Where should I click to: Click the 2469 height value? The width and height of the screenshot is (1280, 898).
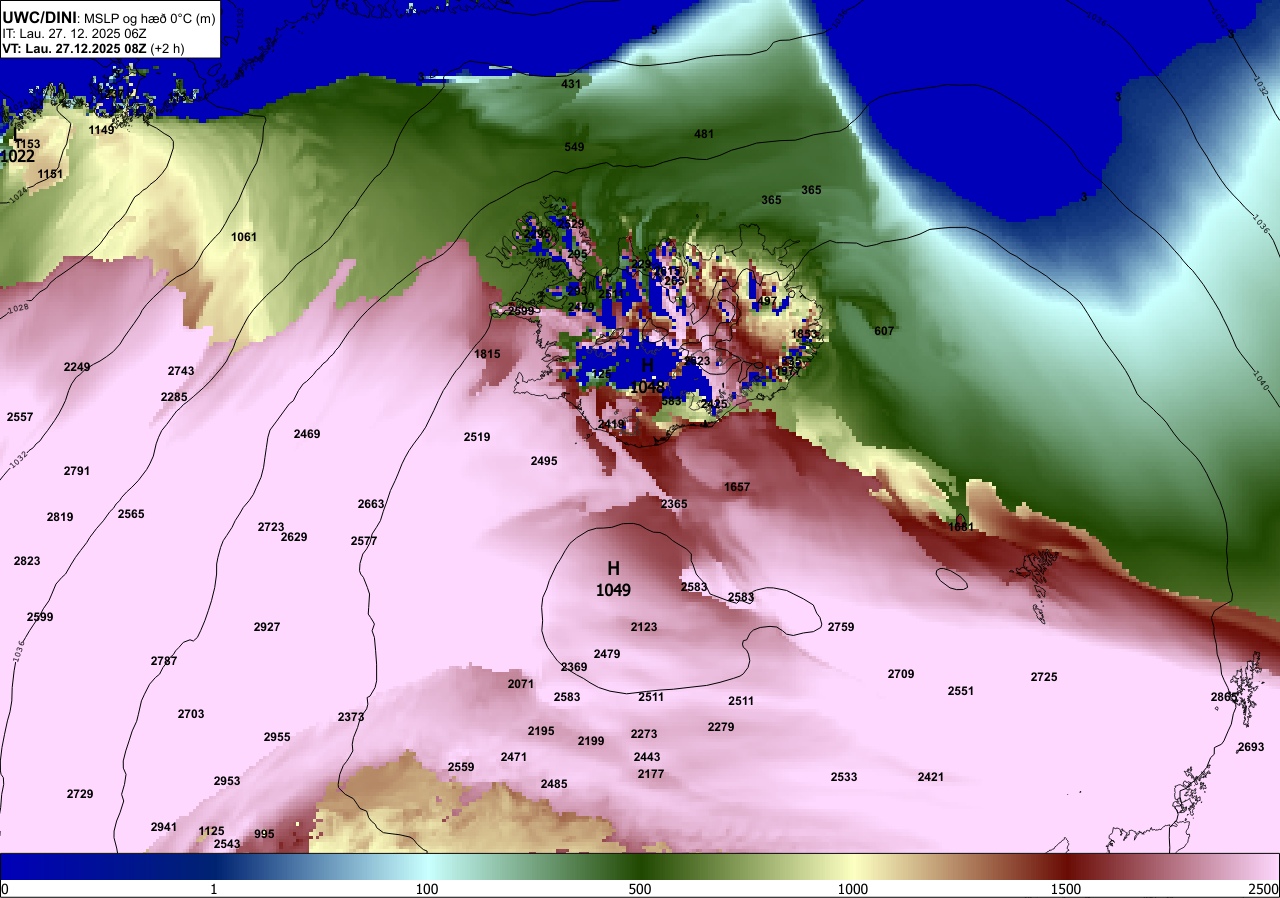click(307, 434)
